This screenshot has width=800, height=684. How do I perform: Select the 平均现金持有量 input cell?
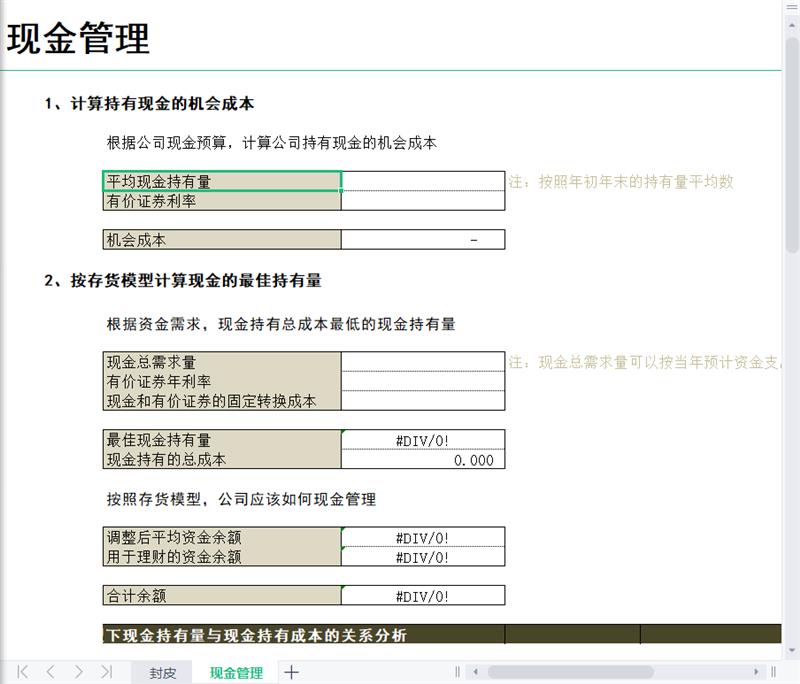click(x=423, y=181)
